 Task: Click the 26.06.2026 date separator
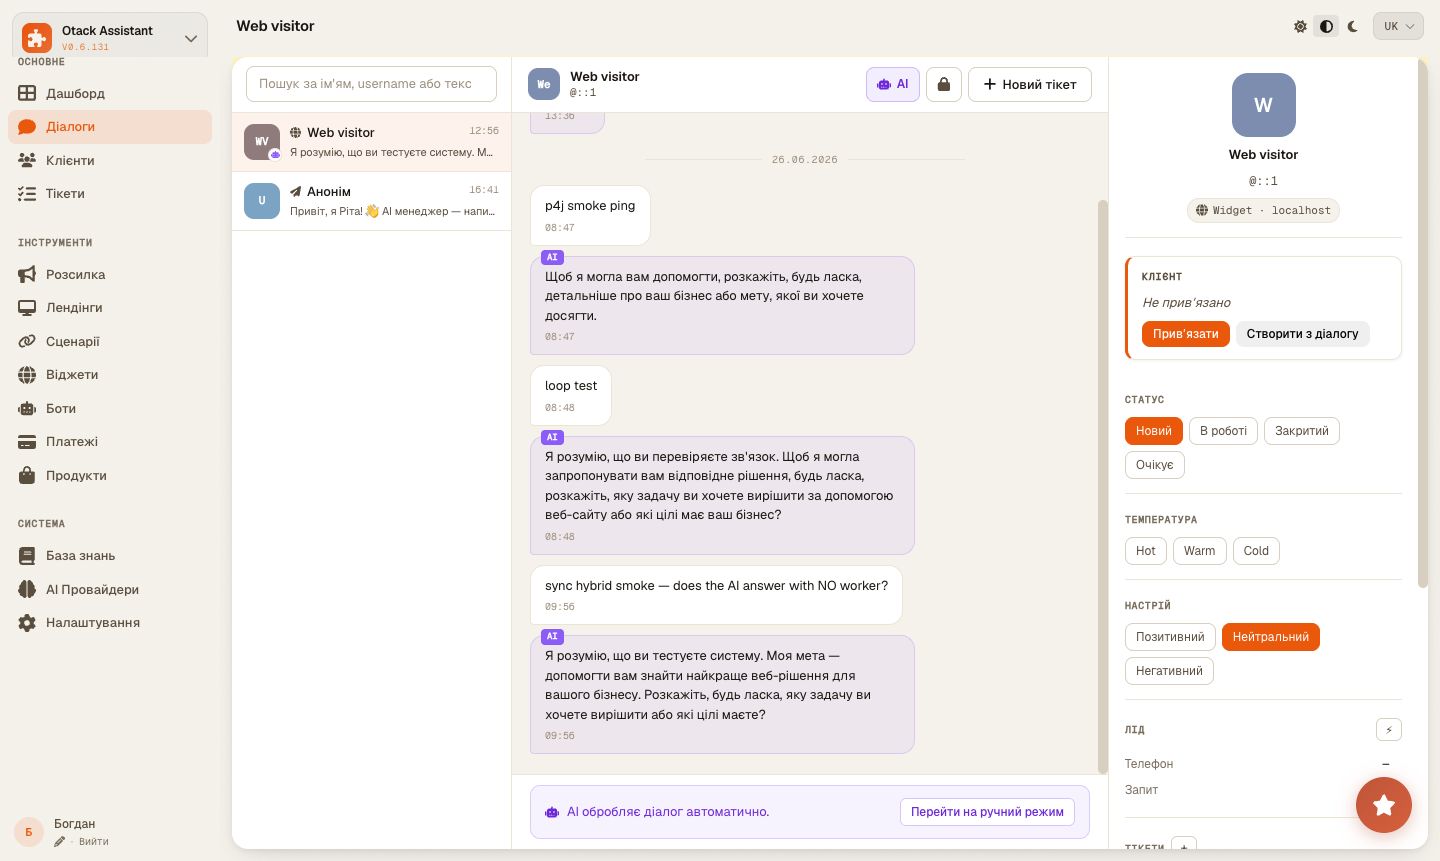click(805, 160)
